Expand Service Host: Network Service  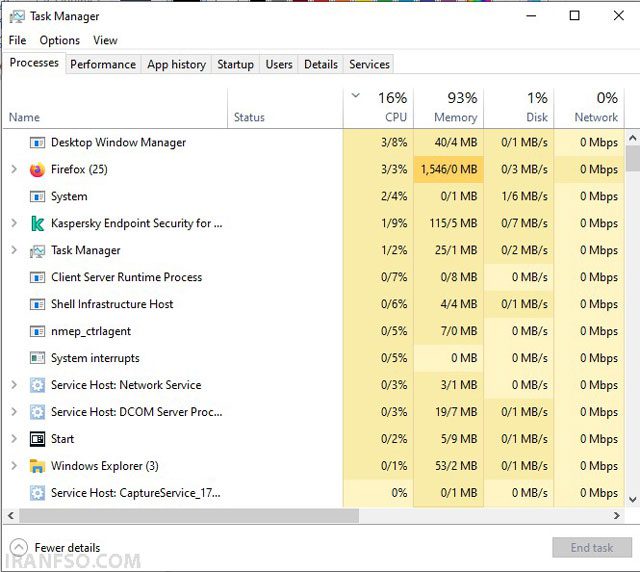pyautogui.click(x=14, y=385)
